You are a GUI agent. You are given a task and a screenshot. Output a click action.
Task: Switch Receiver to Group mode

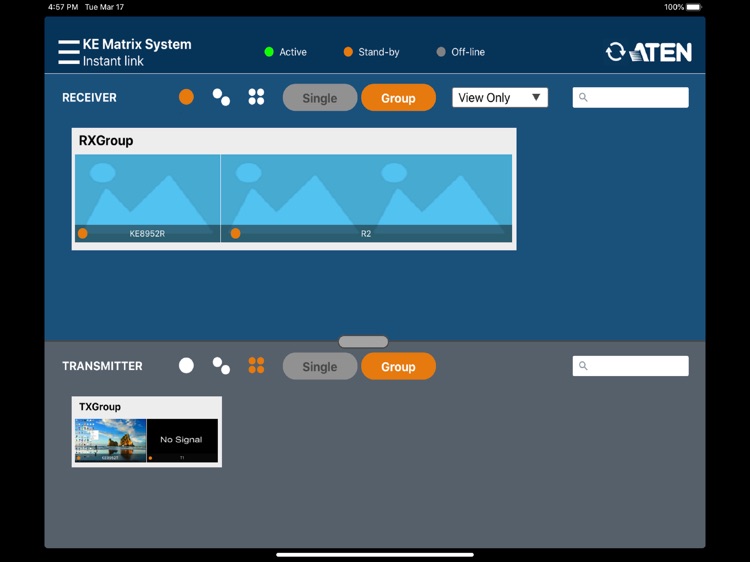pos(398,98)
